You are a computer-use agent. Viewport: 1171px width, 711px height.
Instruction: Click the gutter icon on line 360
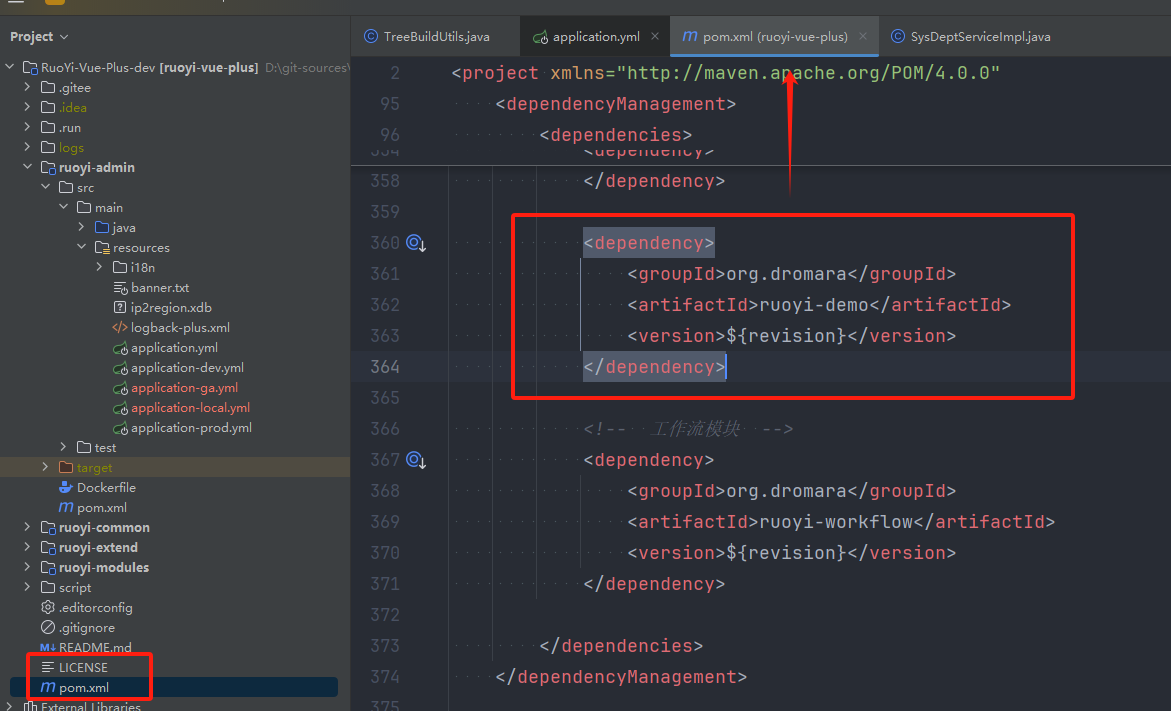point(416,243)
